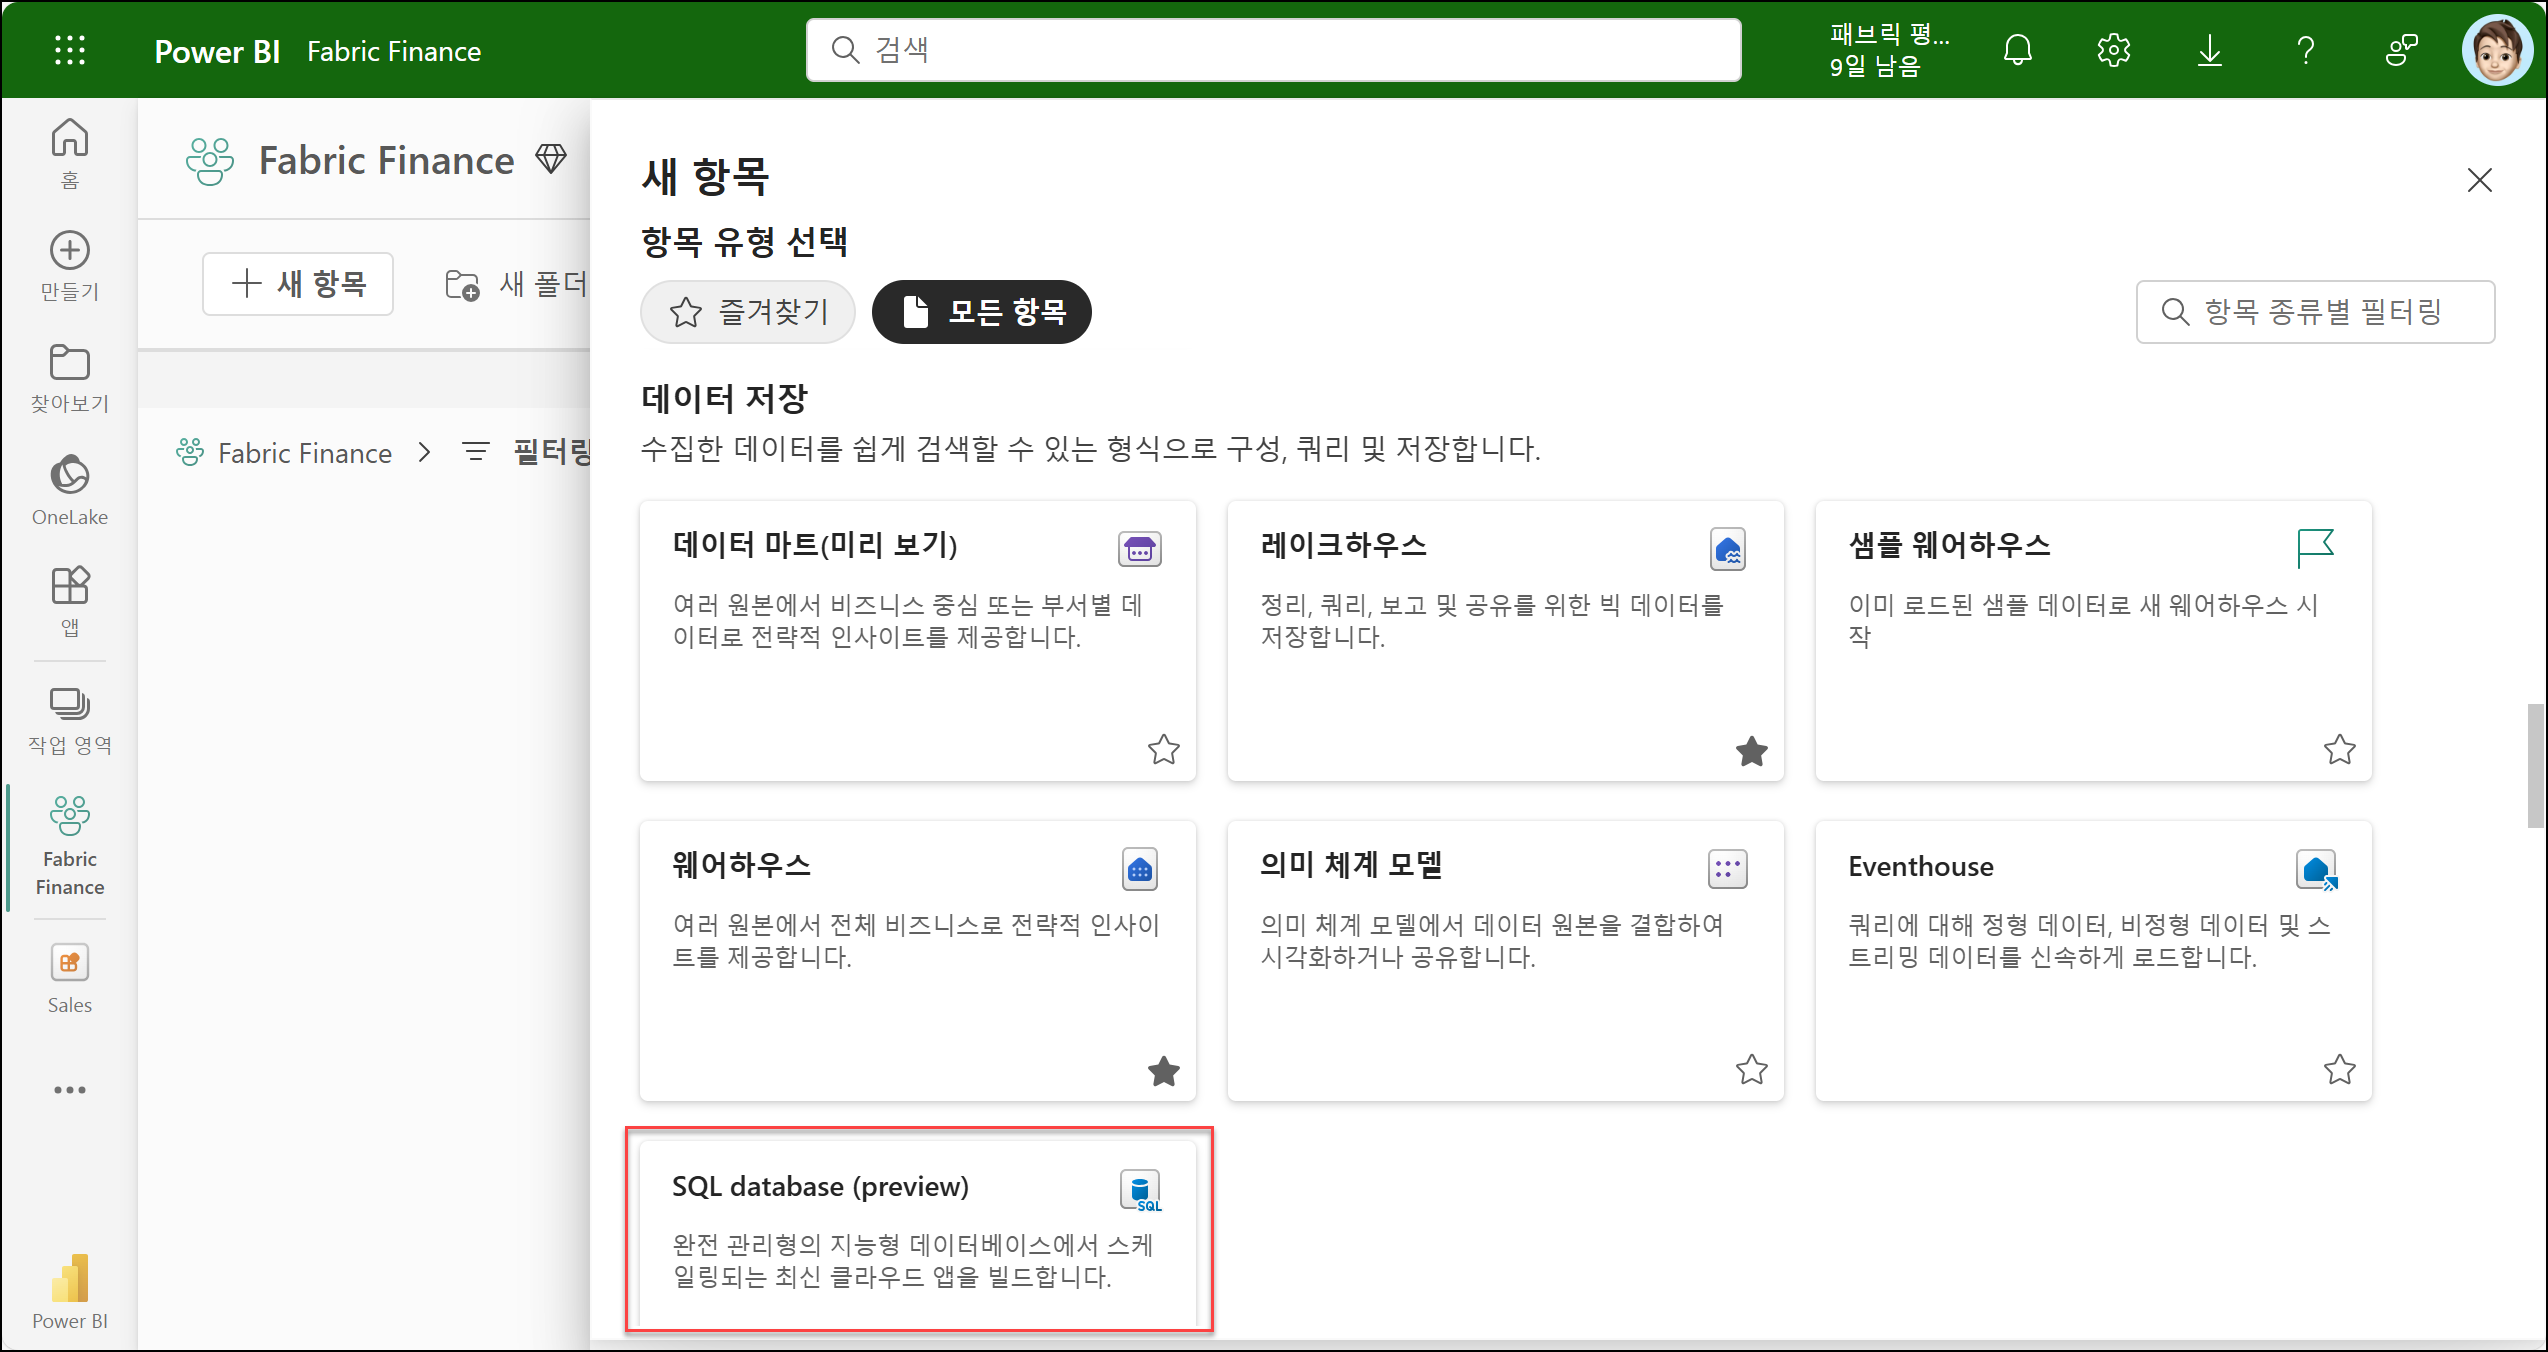Click the 의미 체계 모델 card icon
2548x1352 pixels.
tap(1727, 869)
